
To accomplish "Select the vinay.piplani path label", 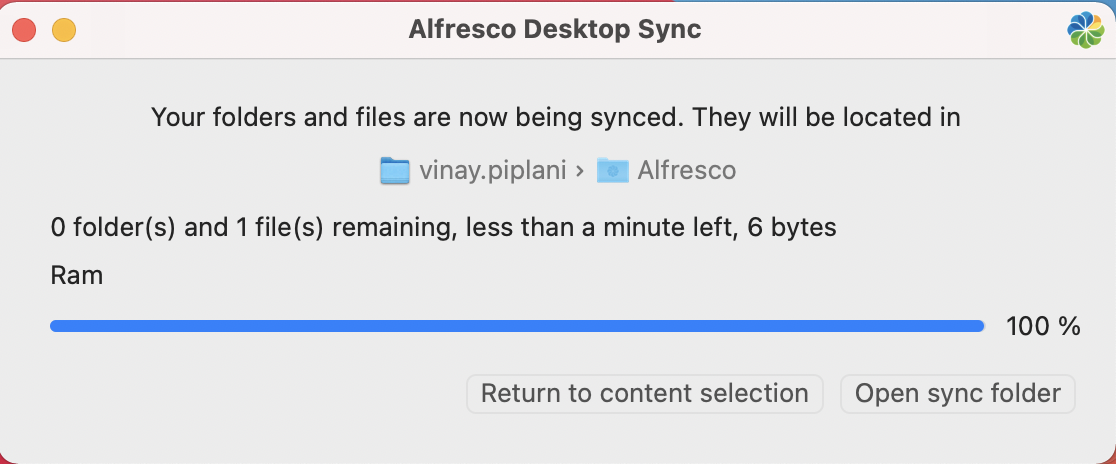I will (x=490, y=171).
